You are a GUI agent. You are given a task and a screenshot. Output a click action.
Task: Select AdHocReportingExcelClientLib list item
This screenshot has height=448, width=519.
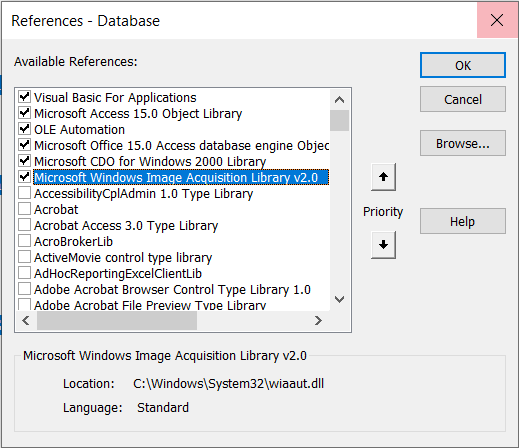pos(118,274)
